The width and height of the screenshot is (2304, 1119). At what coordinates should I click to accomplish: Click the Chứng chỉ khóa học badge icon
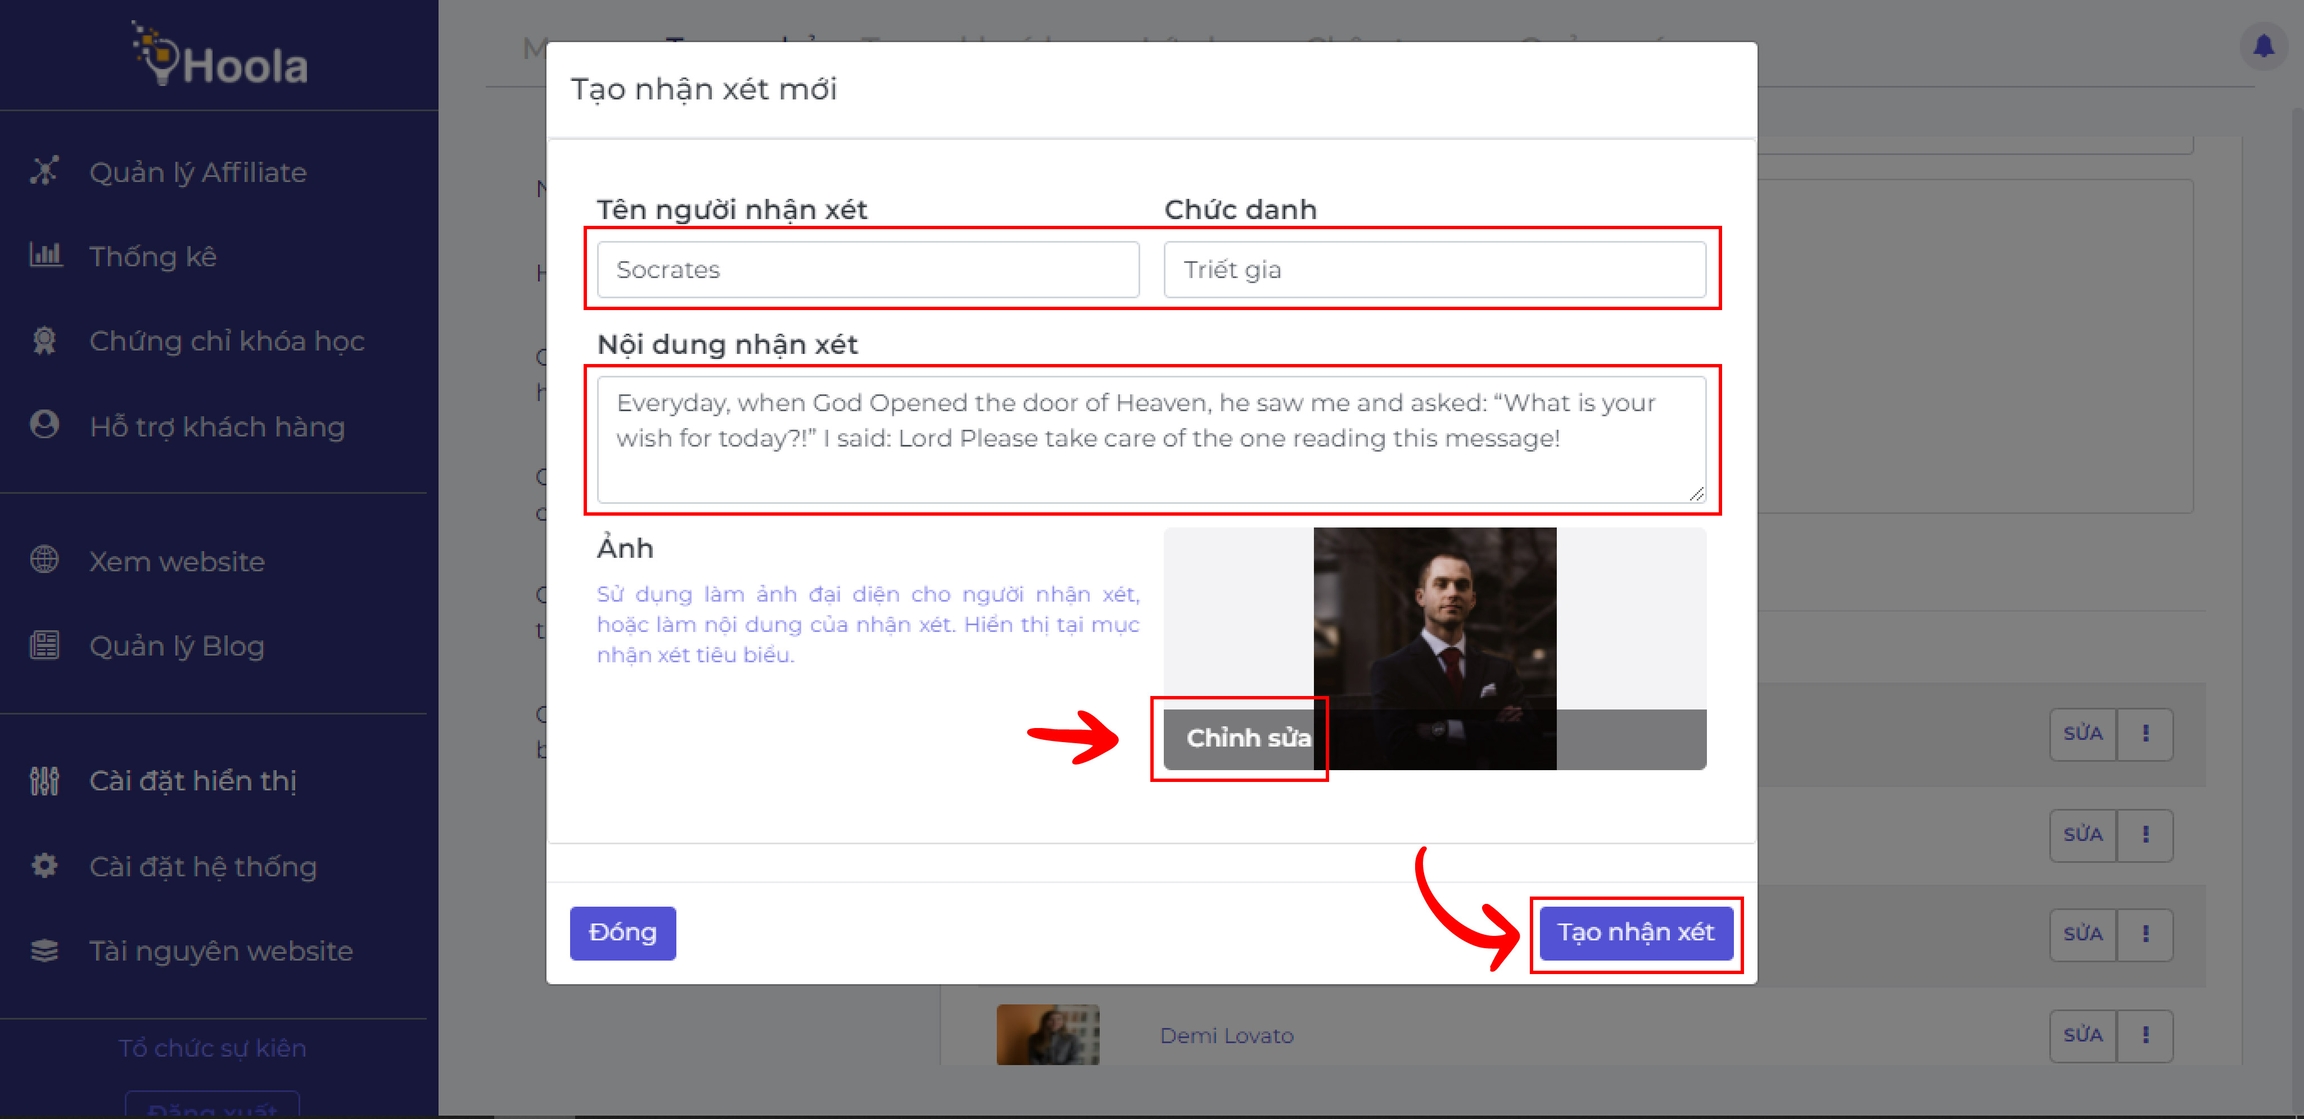pos(44,340)
